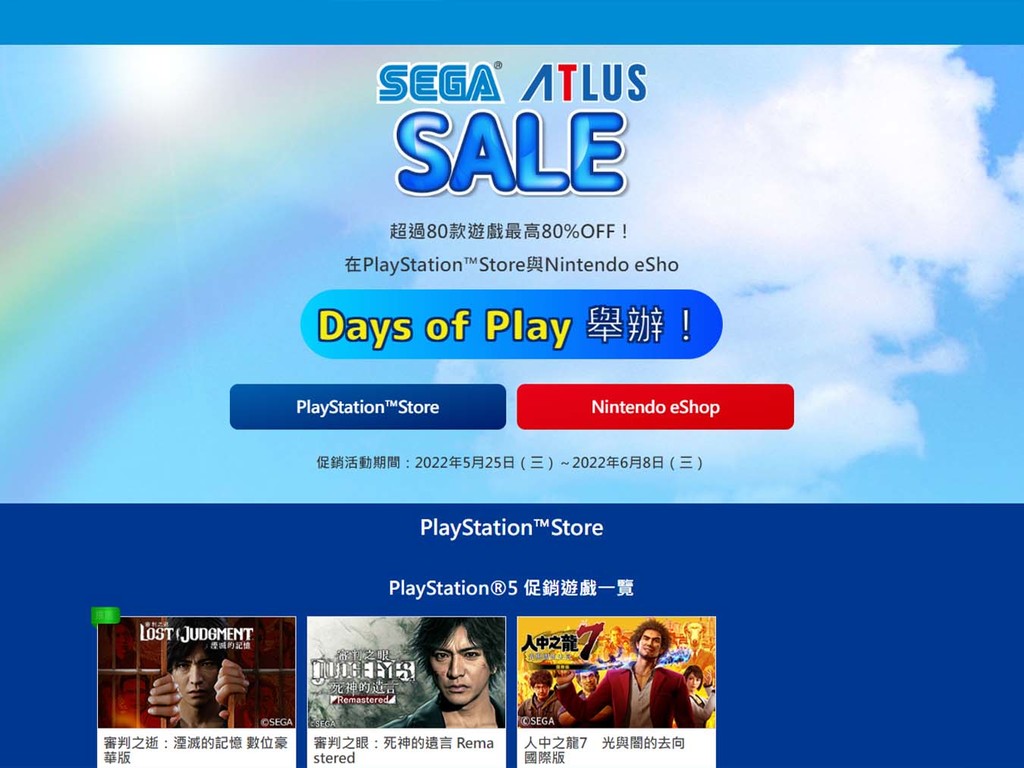Open the red Nintendo eShop button
This screenshot has height=768, width=1024.
pos(656,407)
